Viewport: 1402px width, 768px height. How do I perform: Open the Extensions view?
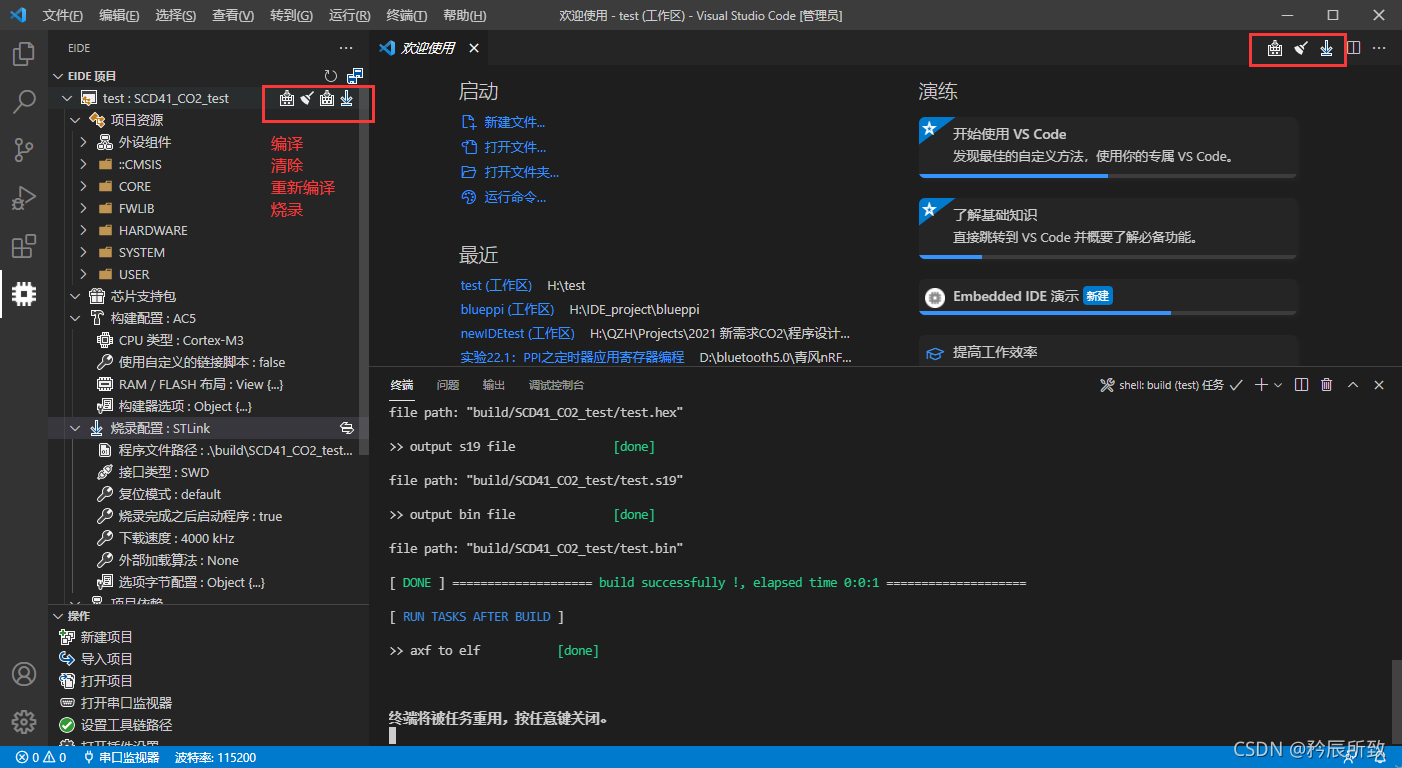pyautogui.click(x=24, y=245)
